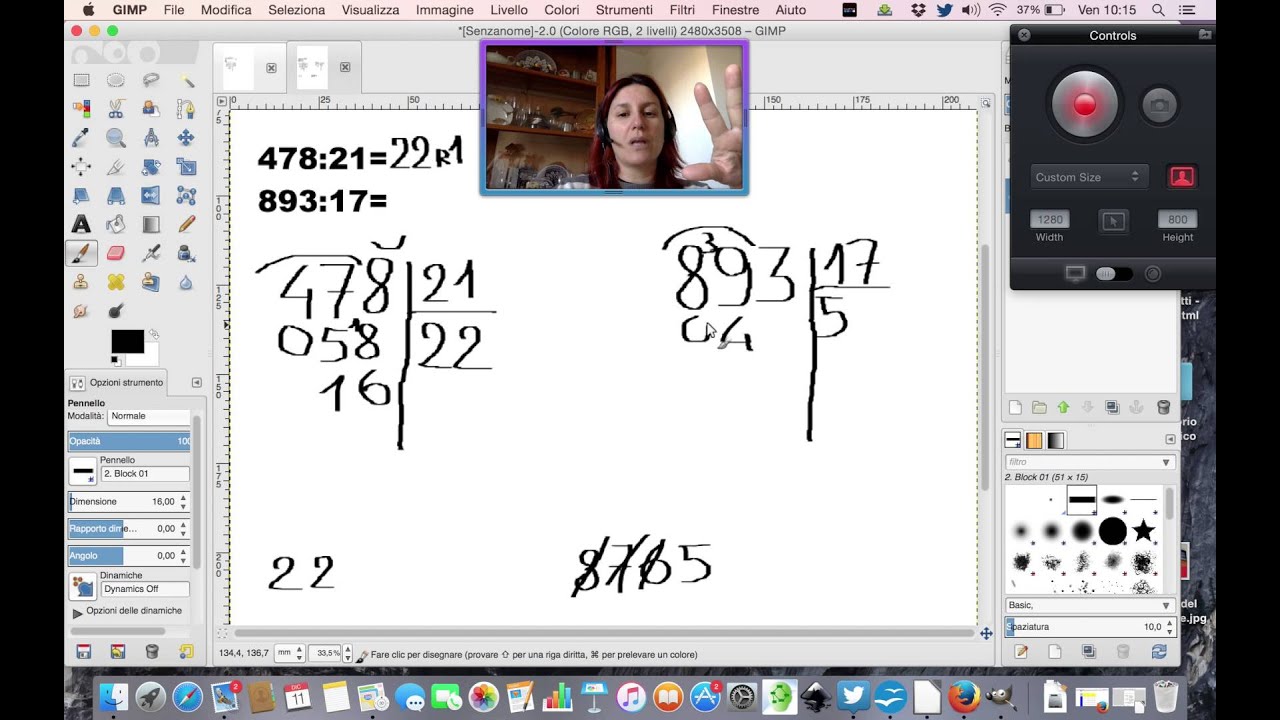Select the Rectangle Select tool

click(x=81, y=80)
